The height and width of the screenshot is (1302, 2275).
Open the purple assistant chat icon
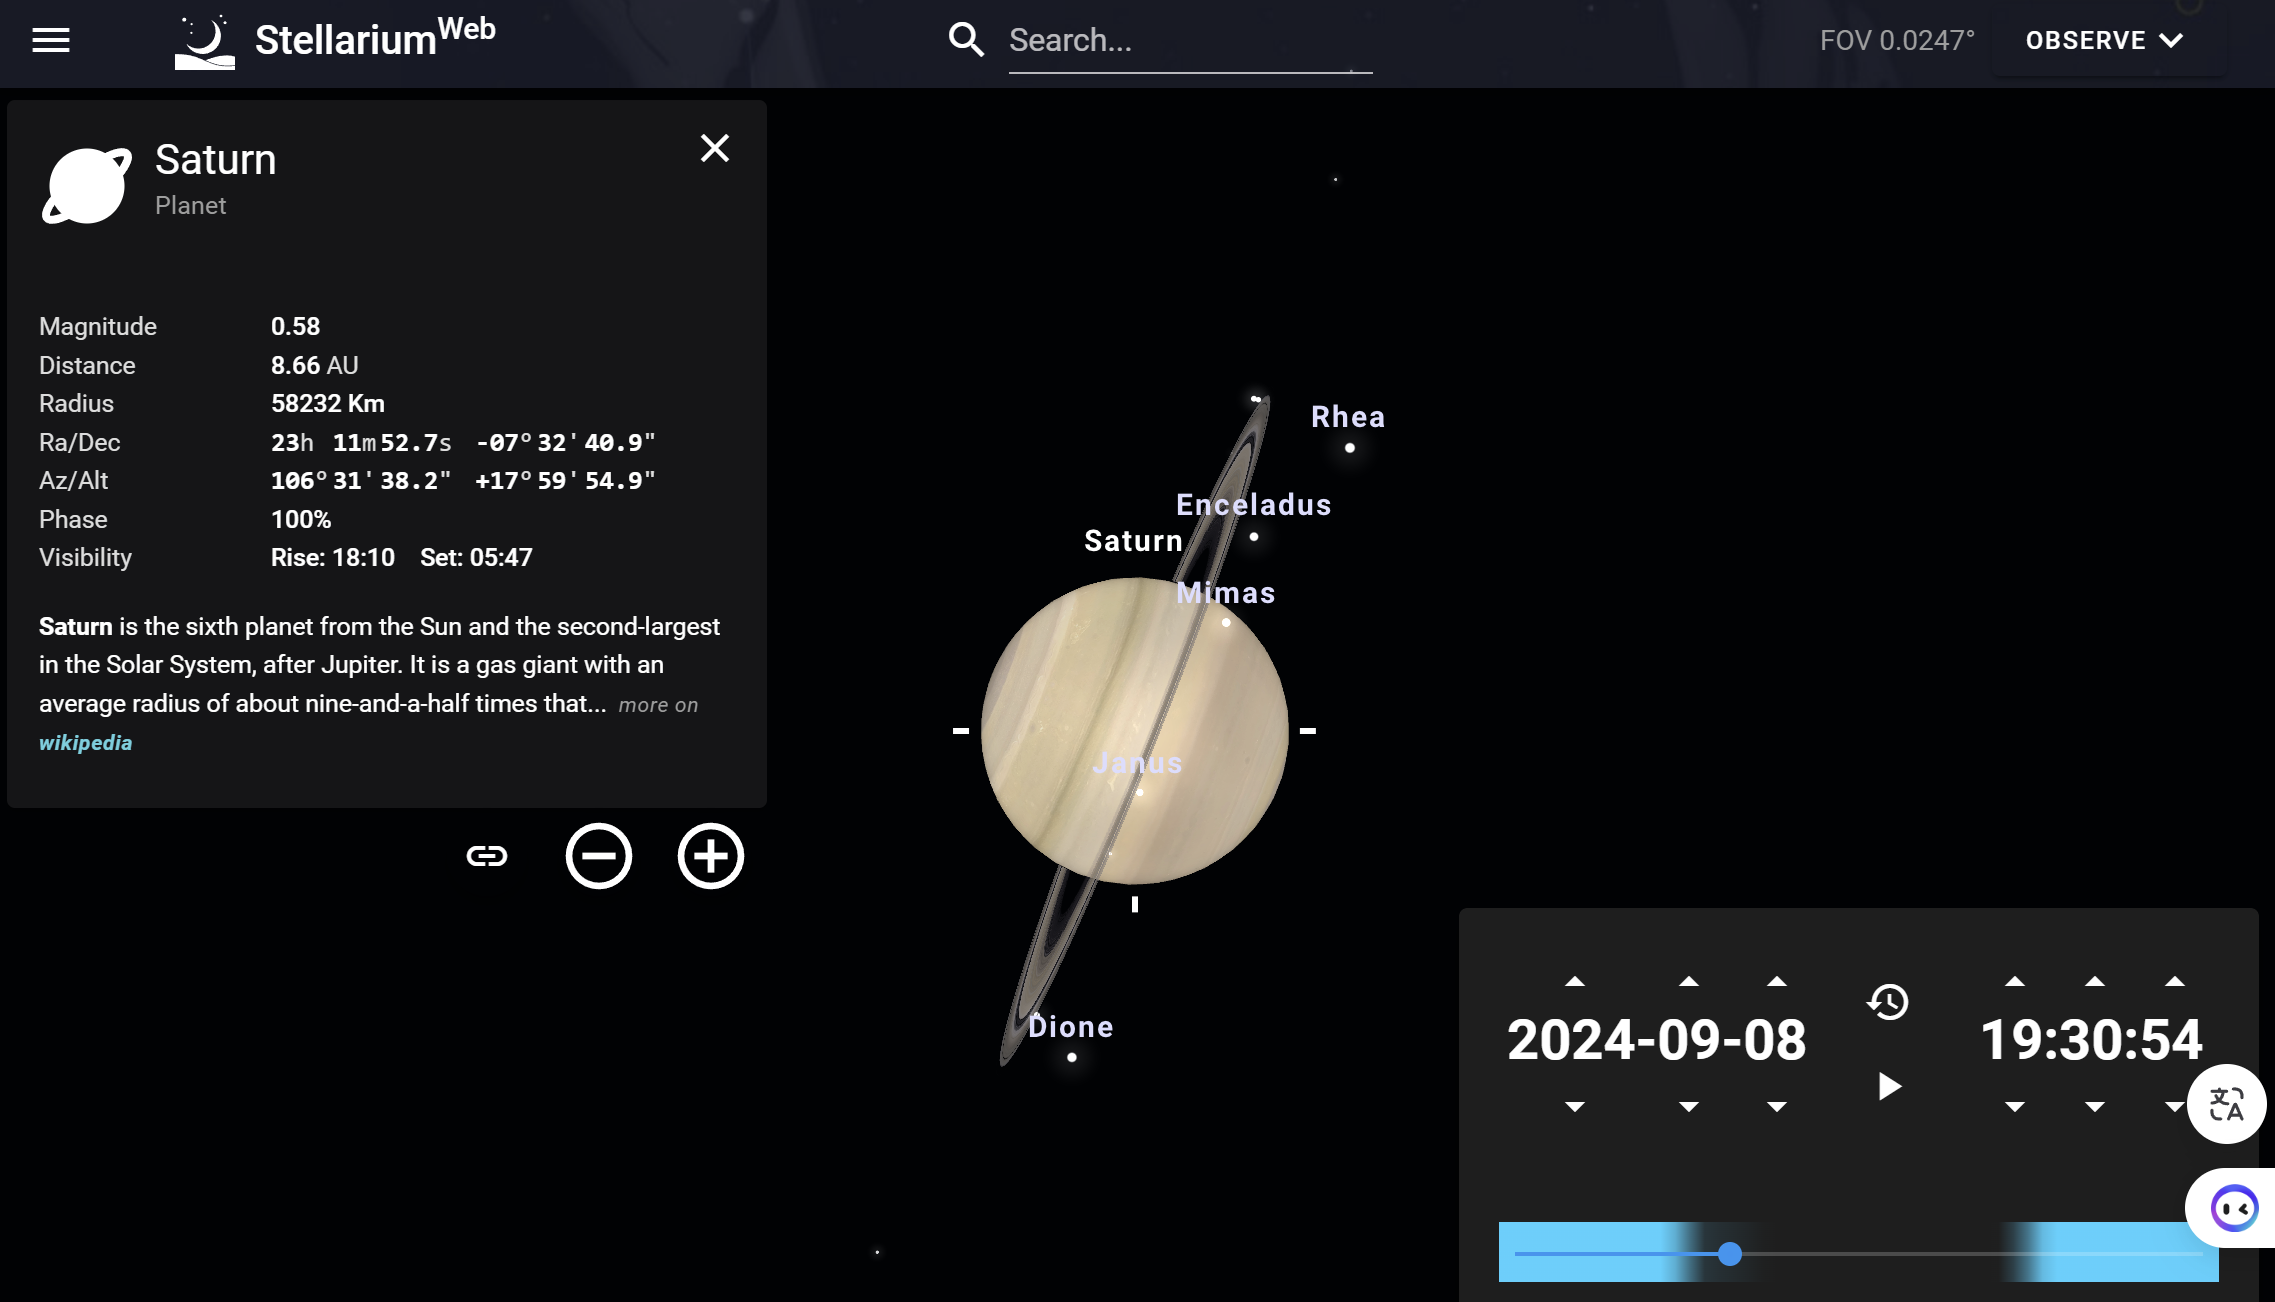pos(2233,1208)
